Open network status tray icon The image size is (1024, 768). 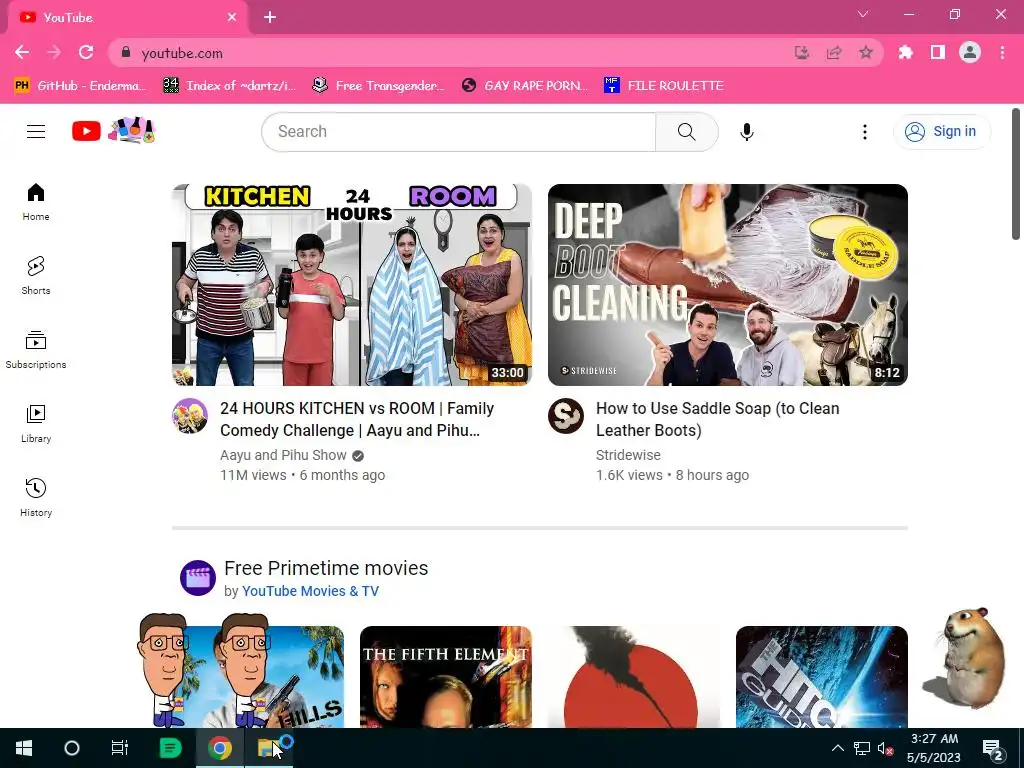coord(862,748)
